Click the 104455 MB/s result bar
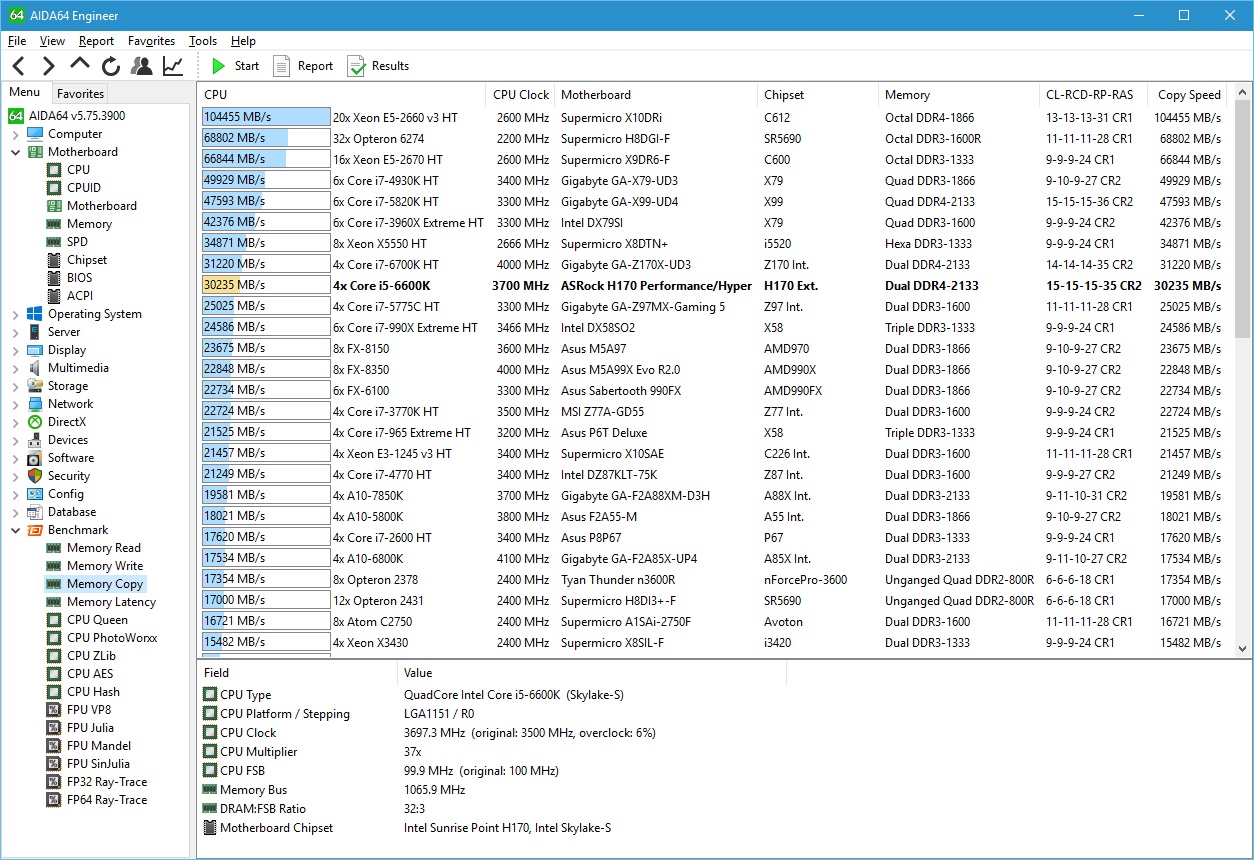This screenshot has height=860, width=1254. (266, 117)
